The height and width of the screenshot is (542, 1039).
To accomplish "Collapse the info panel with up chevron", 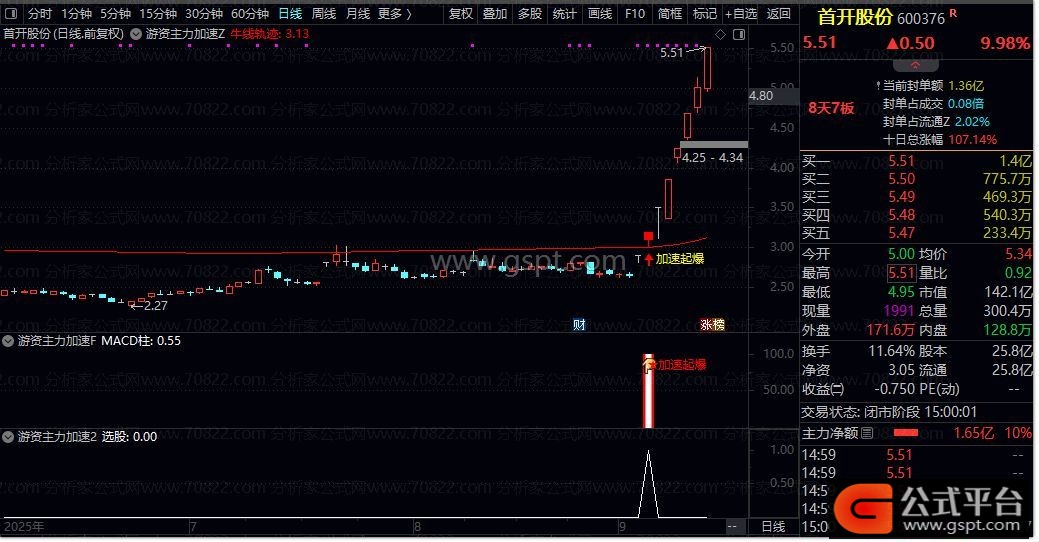I will point(915,66).
